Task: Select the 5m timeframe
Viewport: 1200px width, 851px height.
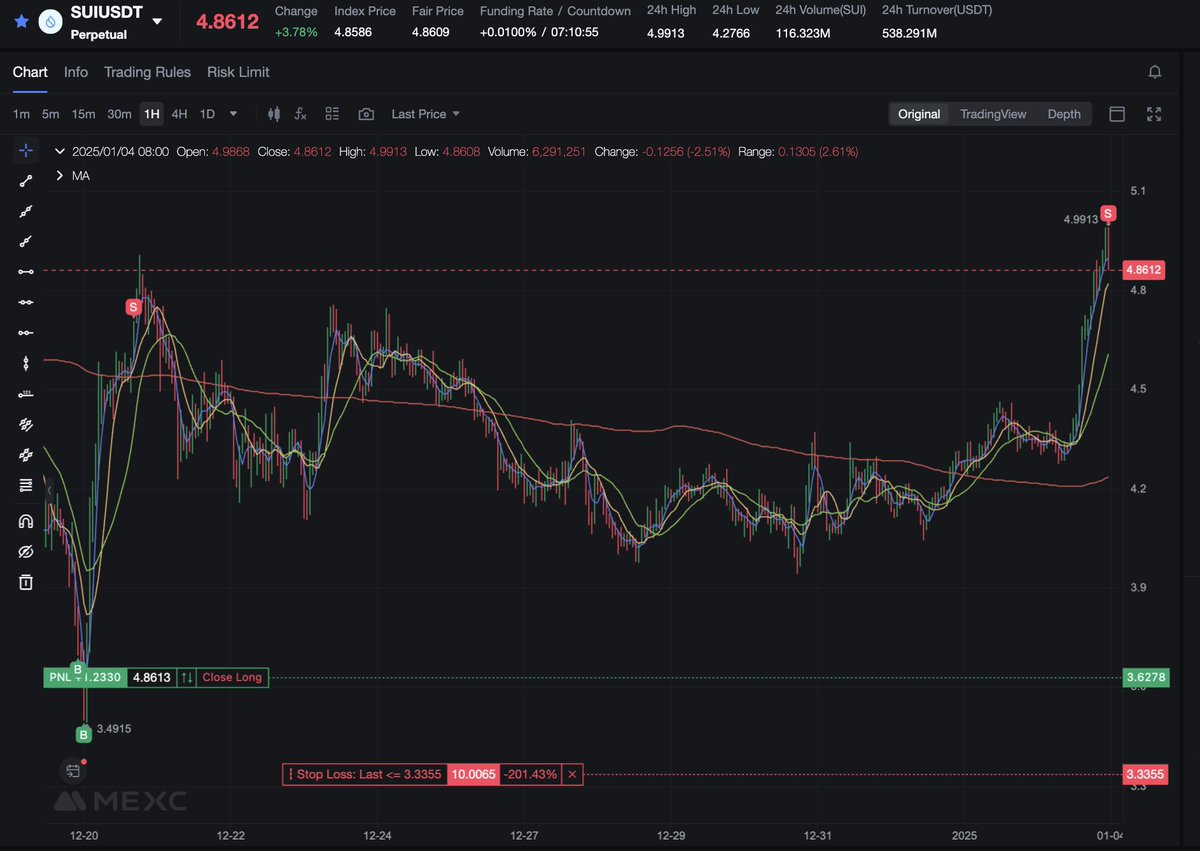Action: pyautogui.click(x=51, y=114)
